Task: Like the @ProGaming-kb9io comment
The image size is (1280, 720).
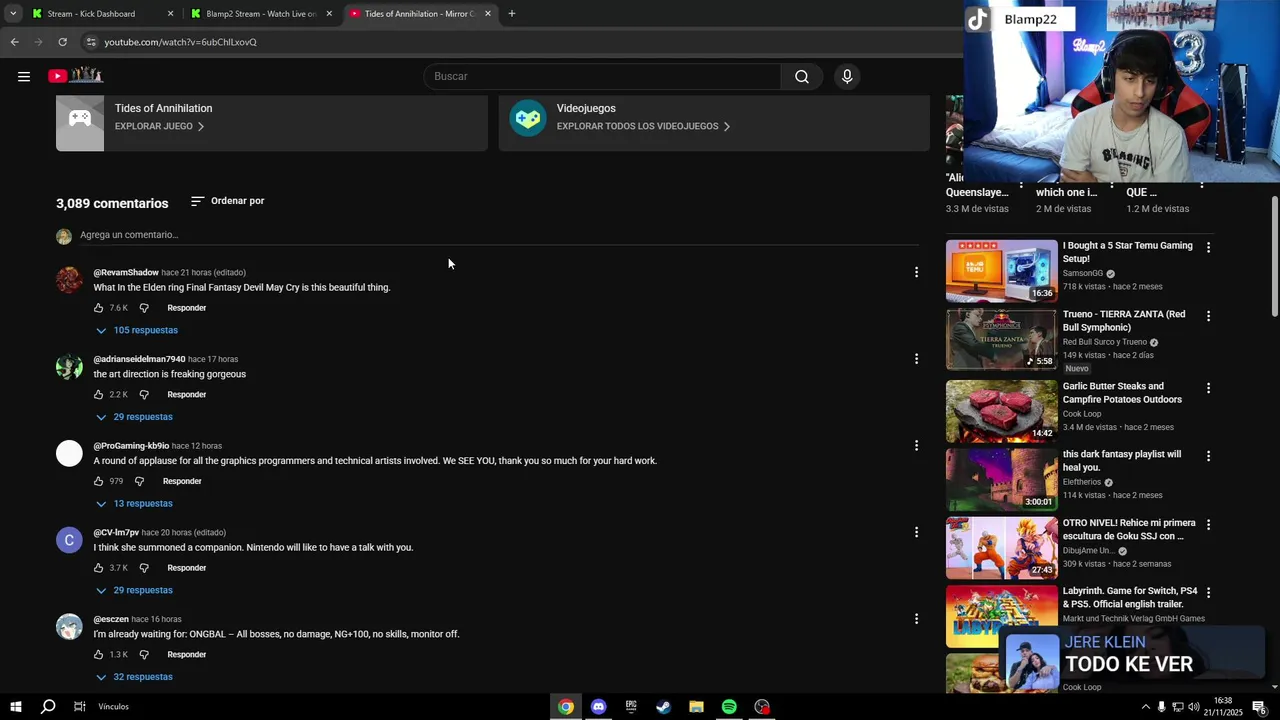Action: (x=98, y=481)
